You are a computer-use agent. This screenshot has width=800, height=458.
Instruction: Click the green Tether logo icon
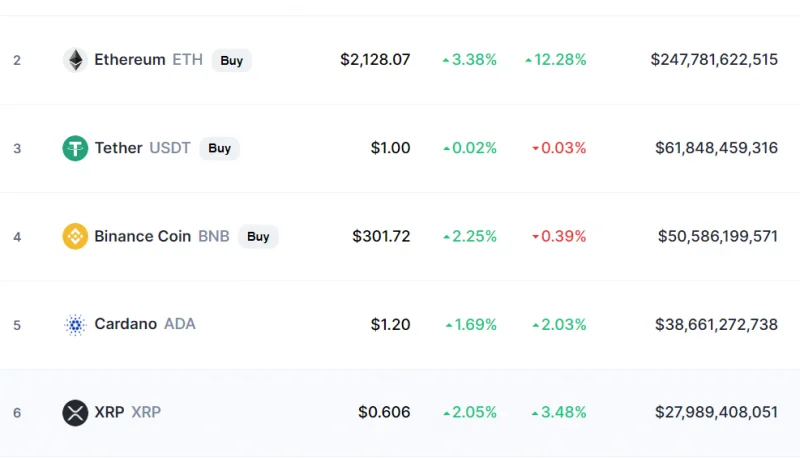click(75, 148)
